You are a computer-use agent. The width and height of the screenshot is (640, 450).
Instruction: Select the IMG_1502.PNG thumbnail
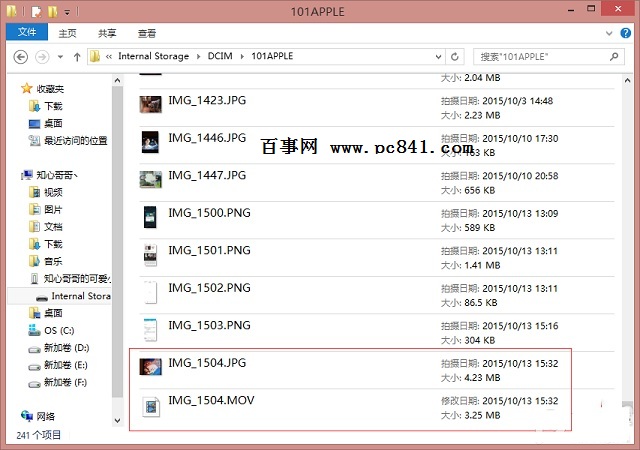coord(150,292)
